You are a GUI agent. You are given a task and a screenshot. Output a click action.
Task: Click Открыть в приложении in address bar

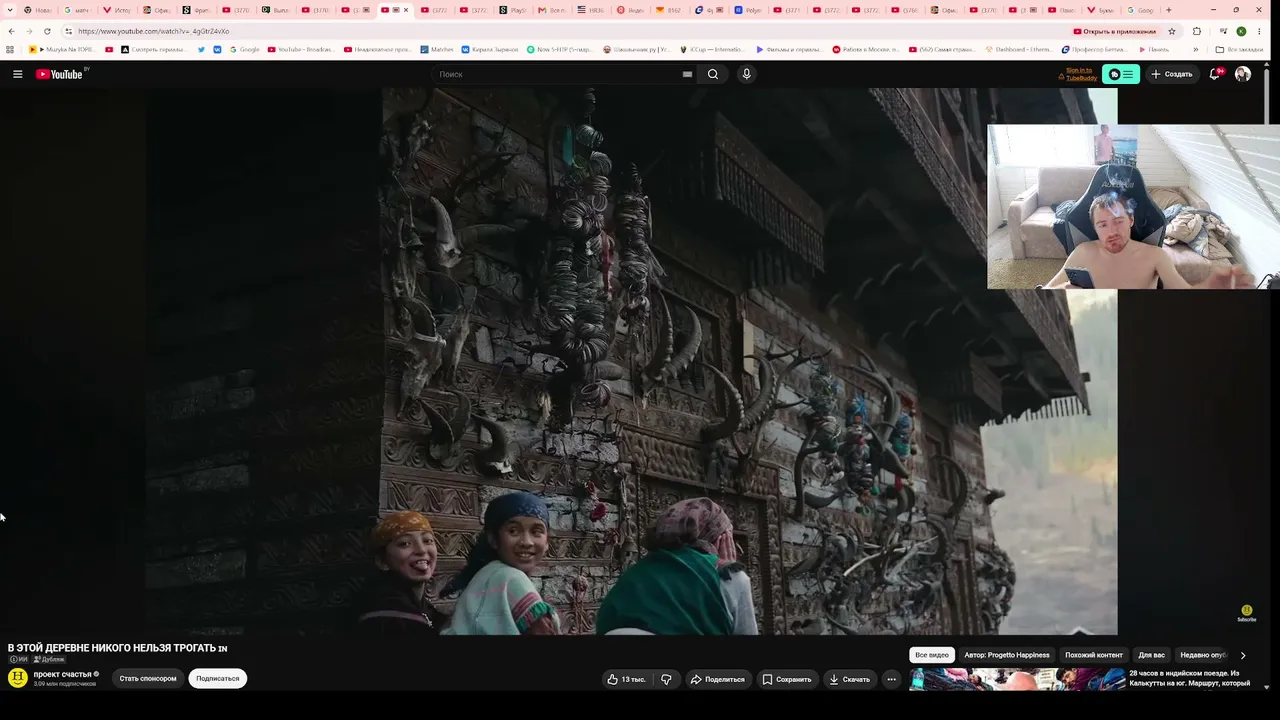click(1114, 31)
